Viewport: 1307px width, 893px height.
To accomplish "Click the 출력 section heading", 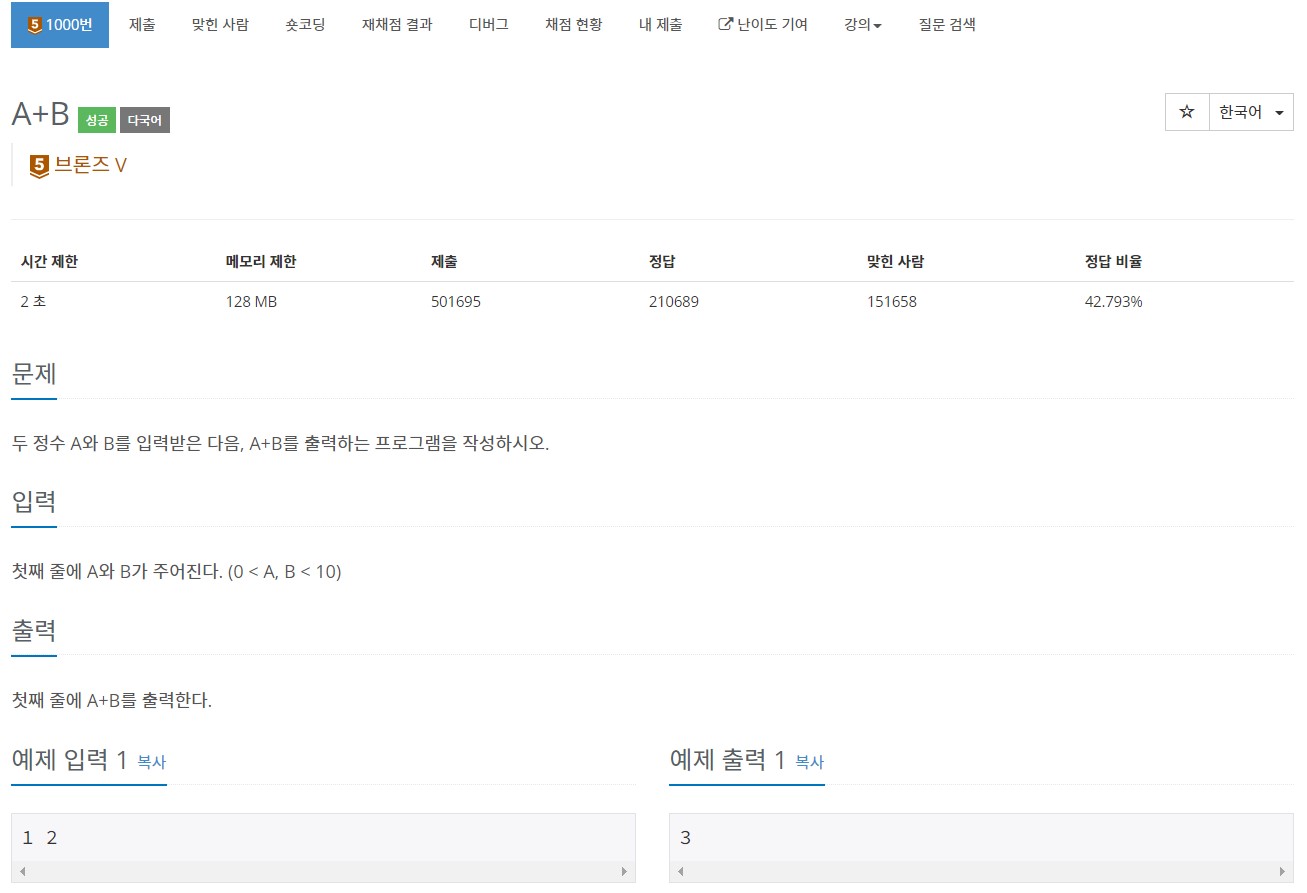I will tap(34, 631).
